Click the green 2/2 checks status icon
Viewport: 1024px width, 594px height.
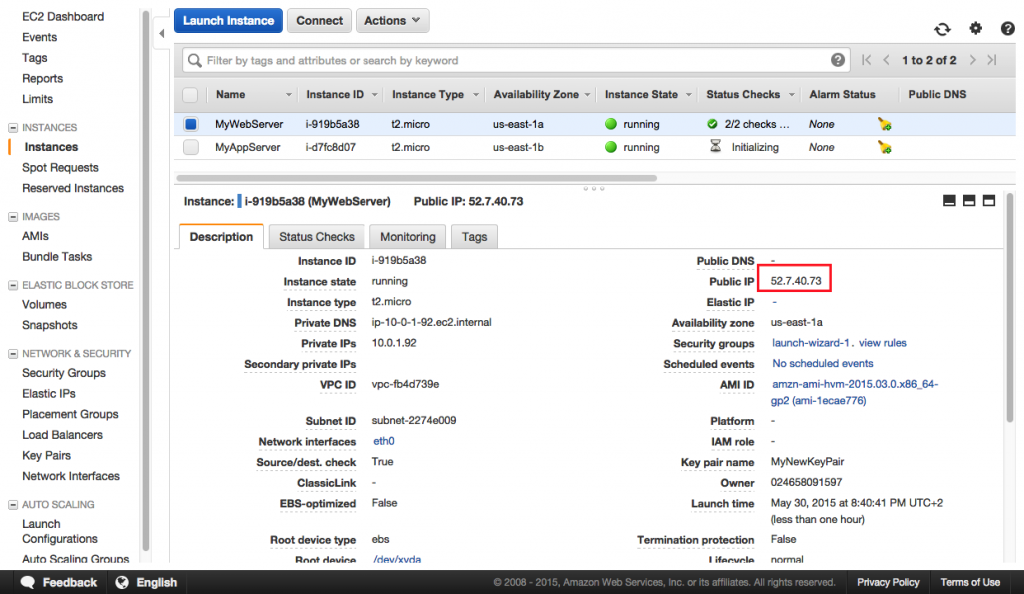712,124
